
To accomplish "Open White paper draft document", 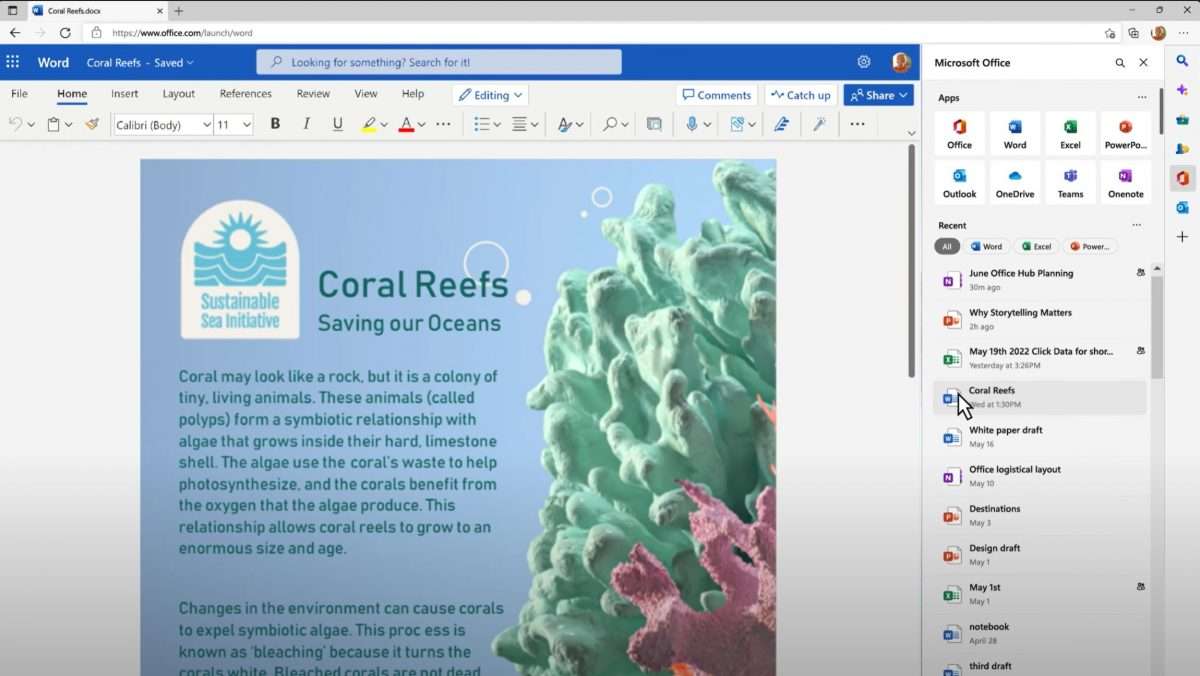I will [x=1040, y=437].
